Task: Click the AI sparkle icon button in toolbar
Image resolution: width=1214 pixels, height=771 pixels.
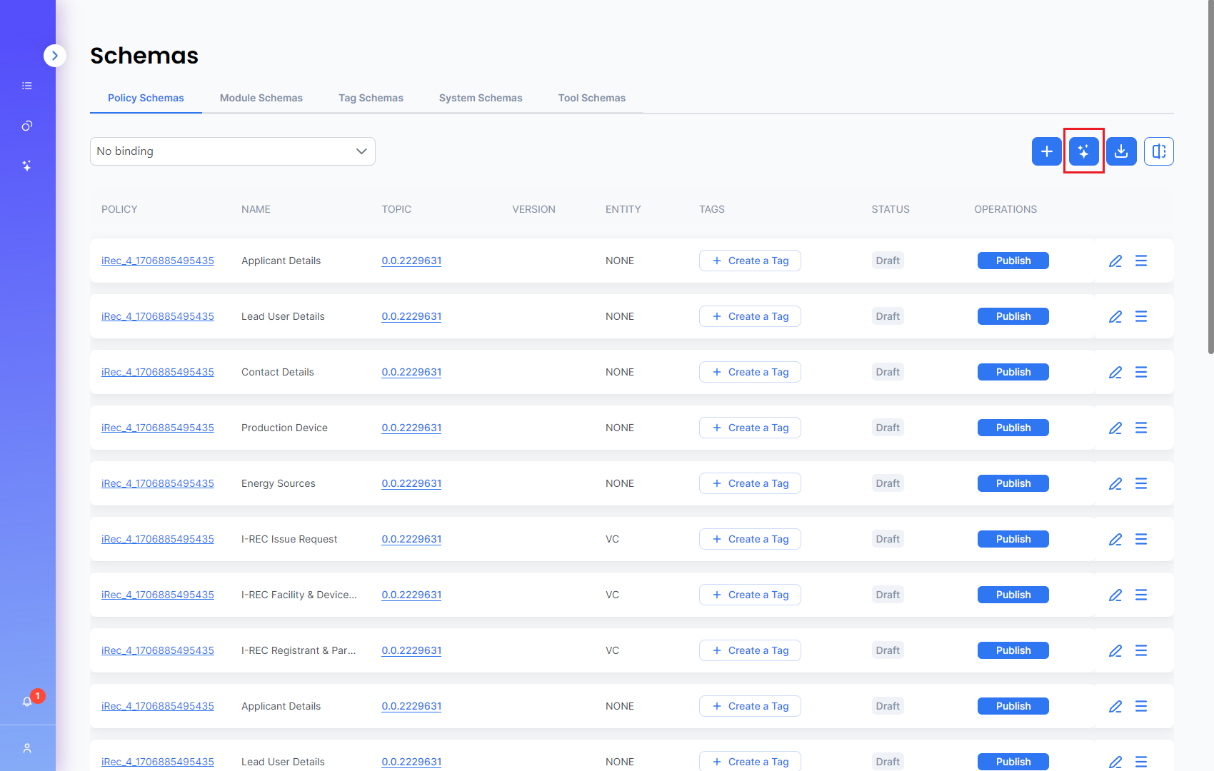Action: [x=1084, y=151]
